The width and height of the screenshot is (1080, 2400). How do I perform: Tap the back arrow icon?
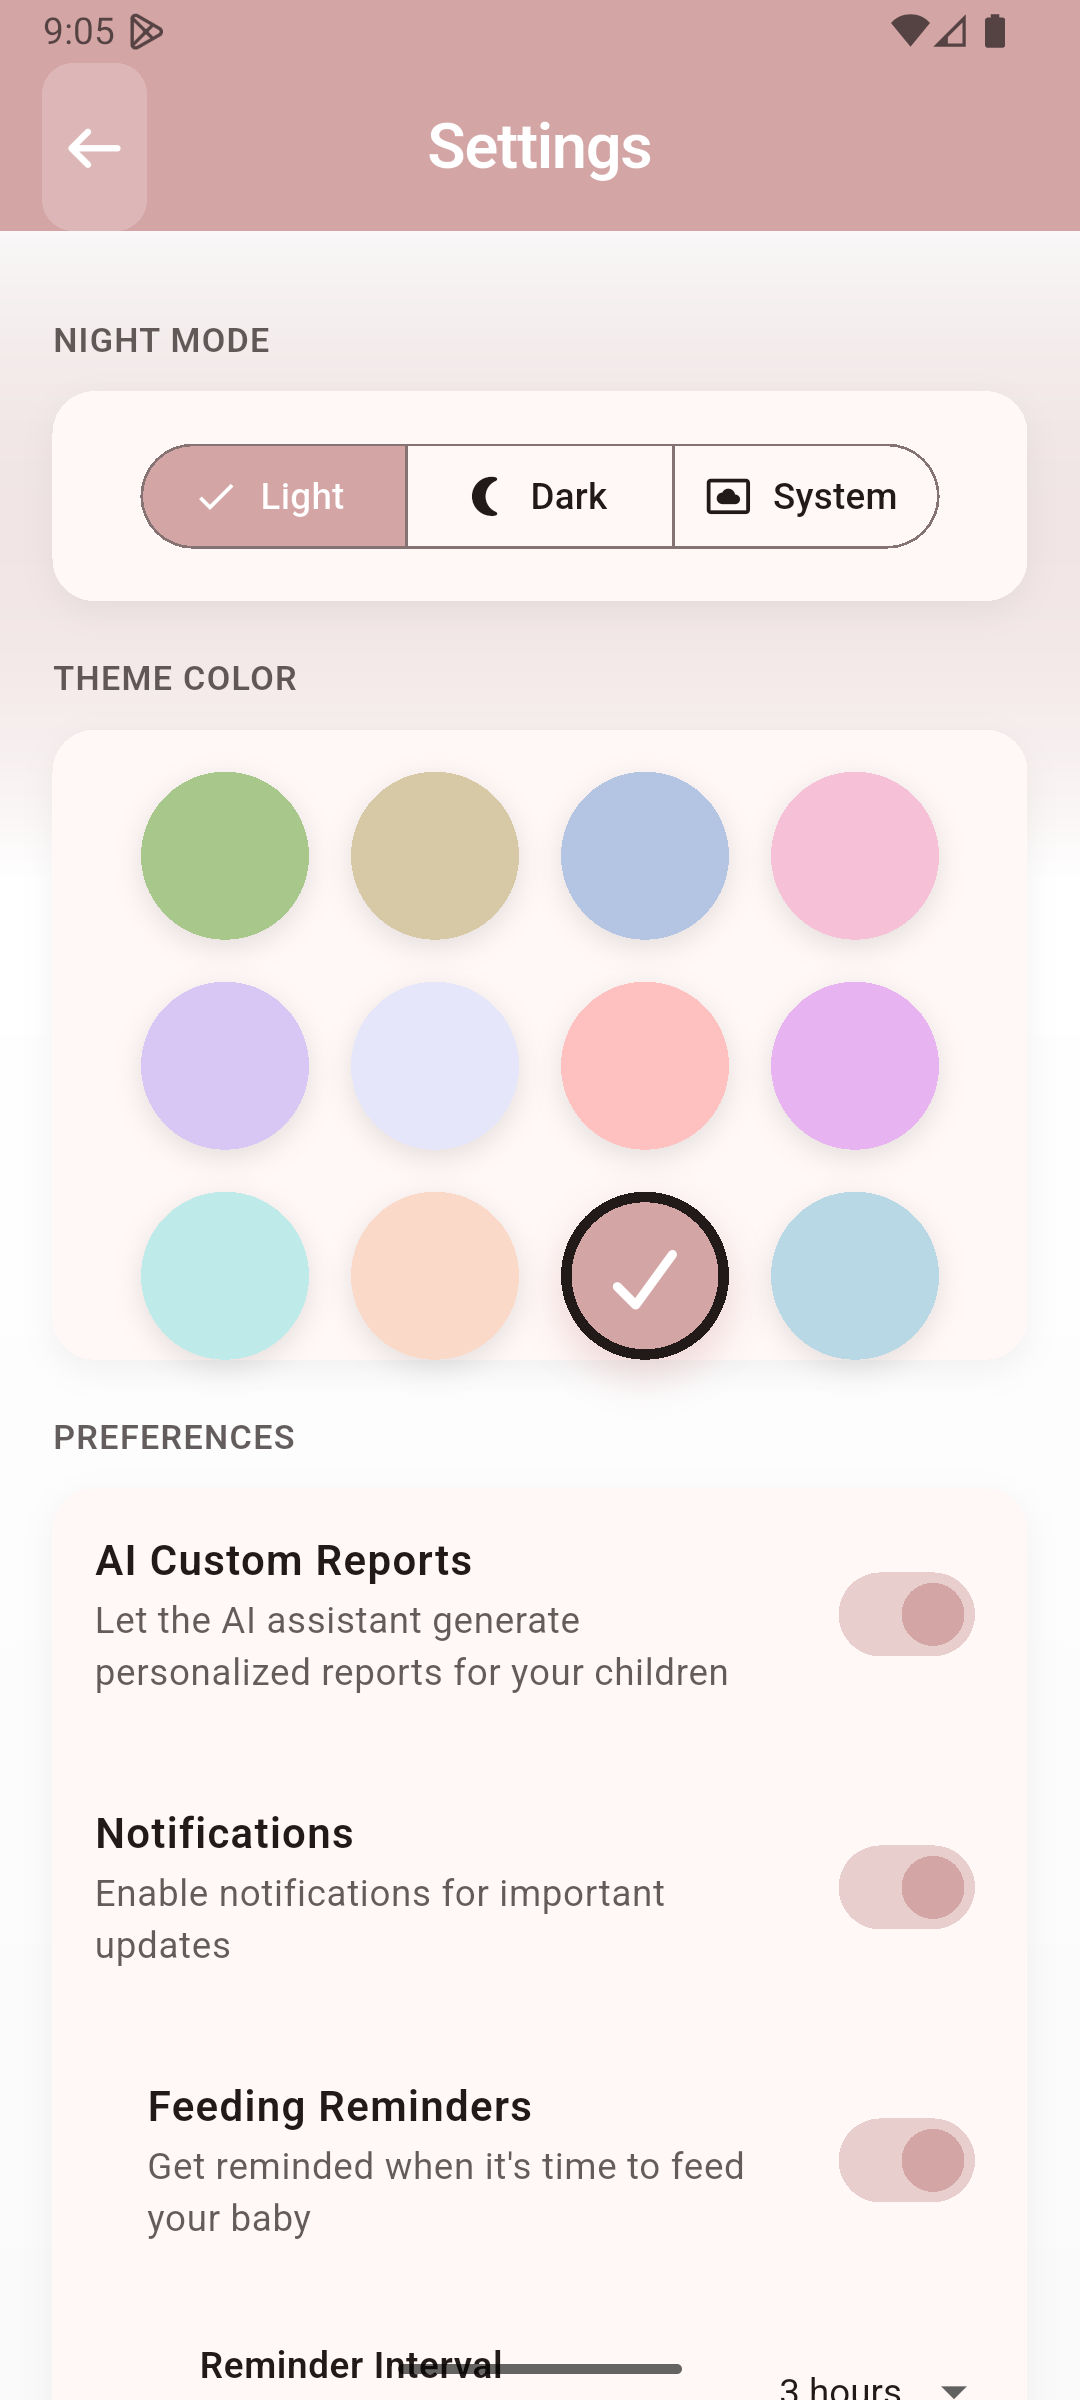pos(94,148)
